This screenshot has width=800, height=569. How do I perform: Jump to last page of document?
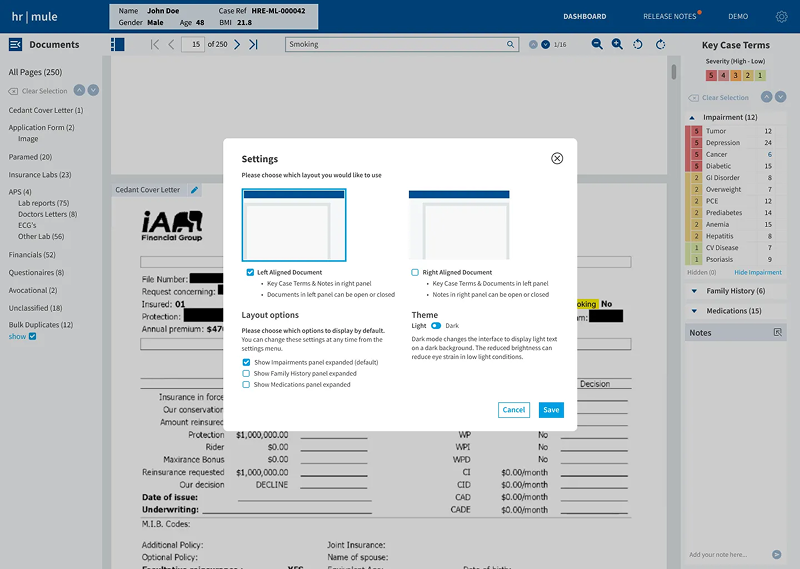[254, 44]
